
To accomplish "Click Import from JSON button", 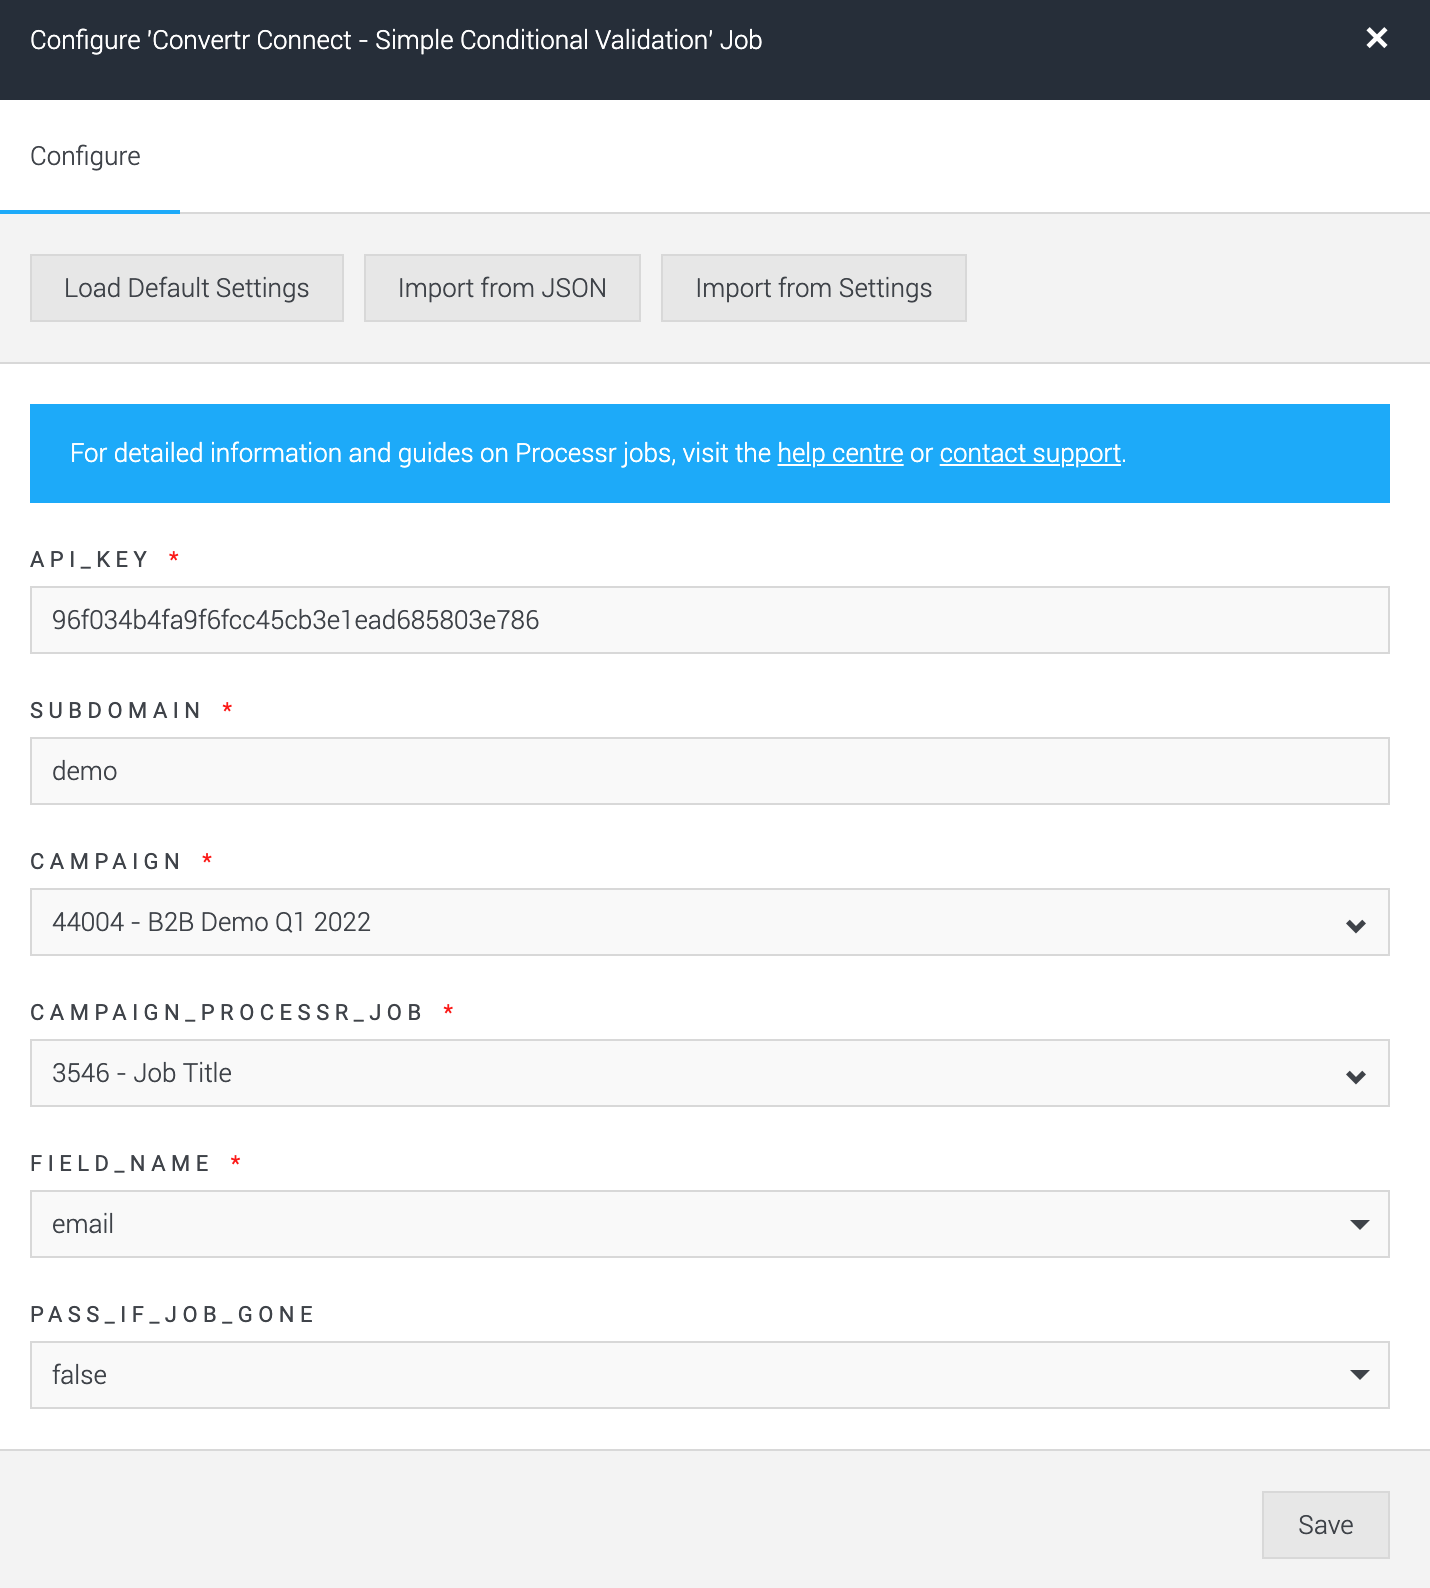I will pos(502,288).
